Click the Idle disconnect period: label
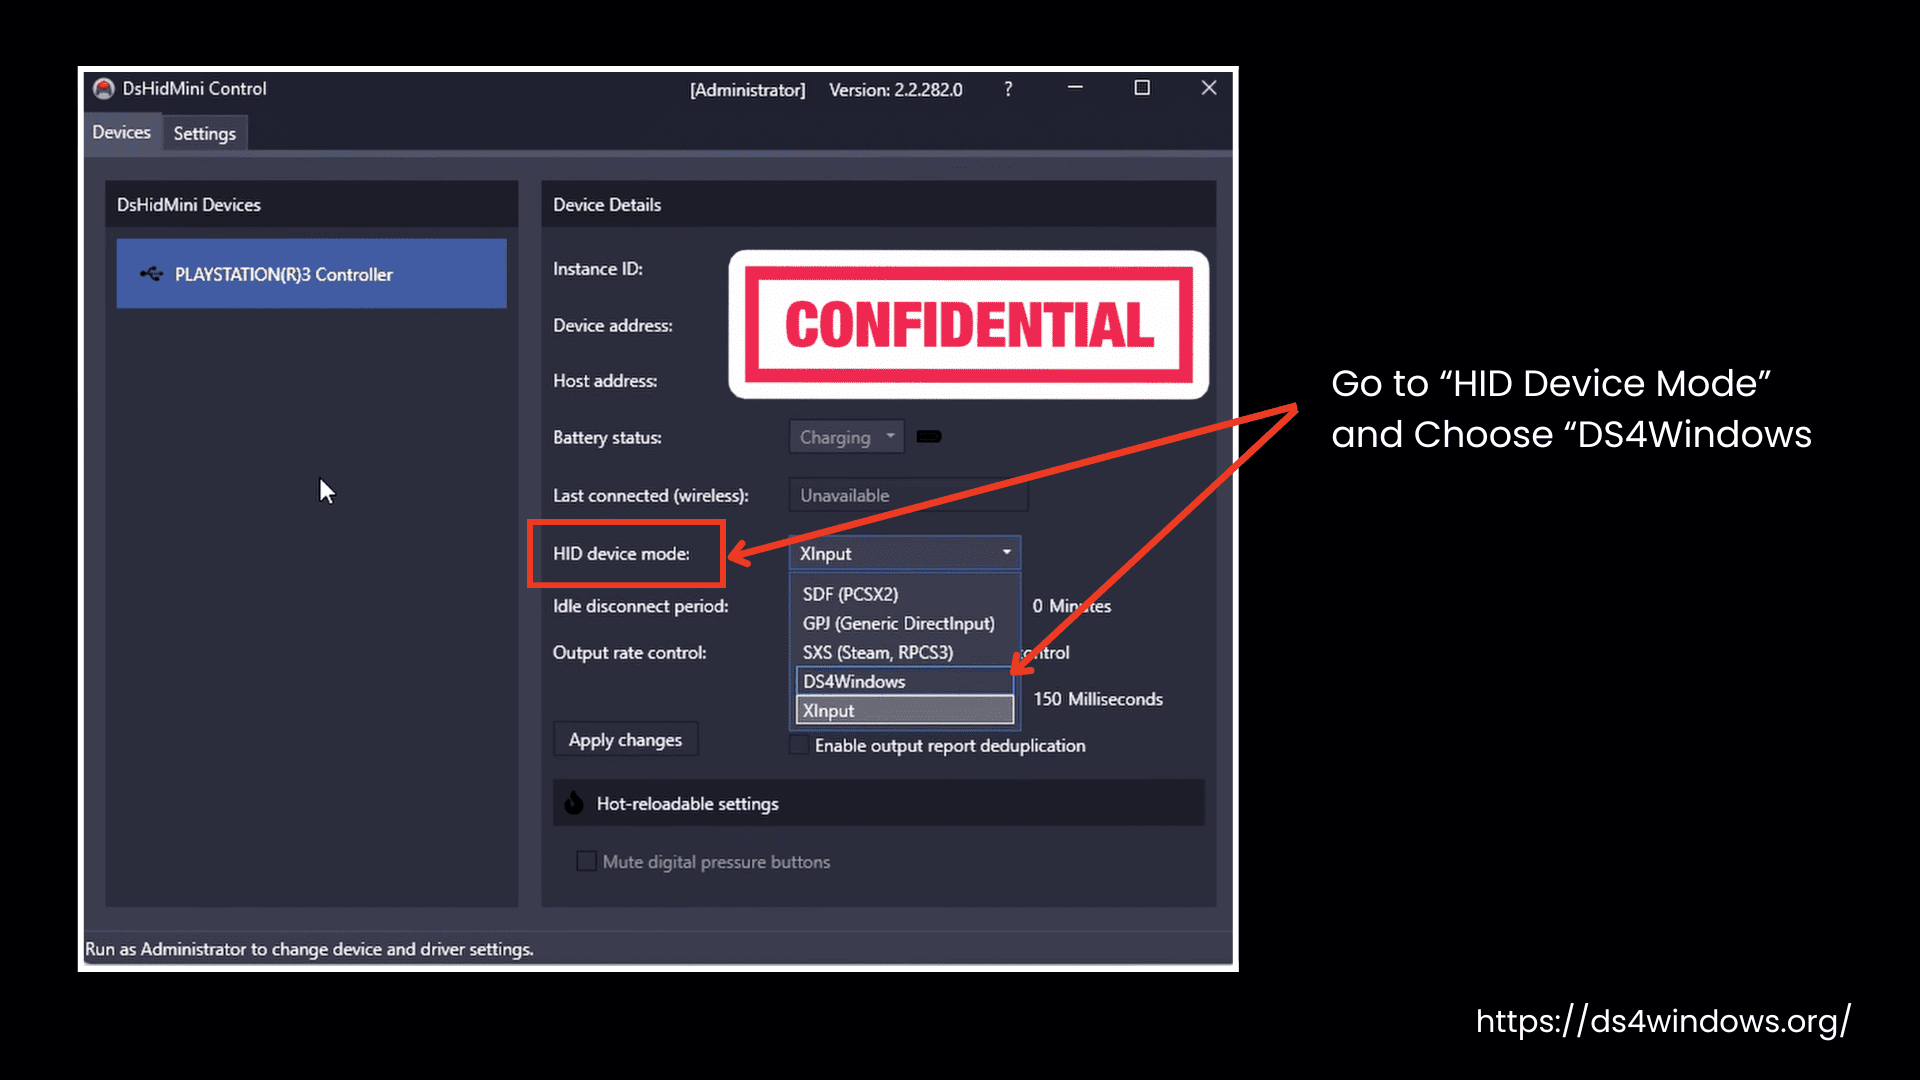This screenshot has width=1920, height=1080. pyautogui.click(x=641, y=606)
